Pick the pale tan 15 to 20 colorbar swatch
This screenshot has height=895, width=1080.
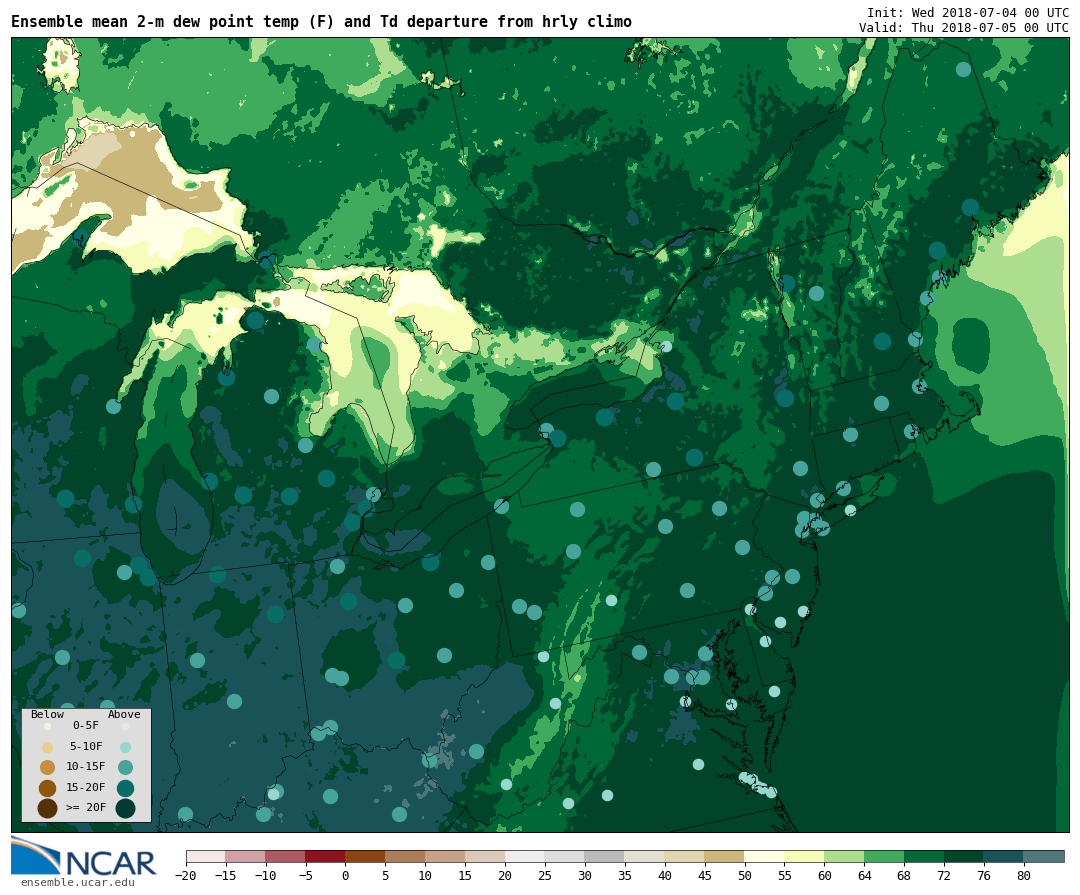click(x=485, y=856)
